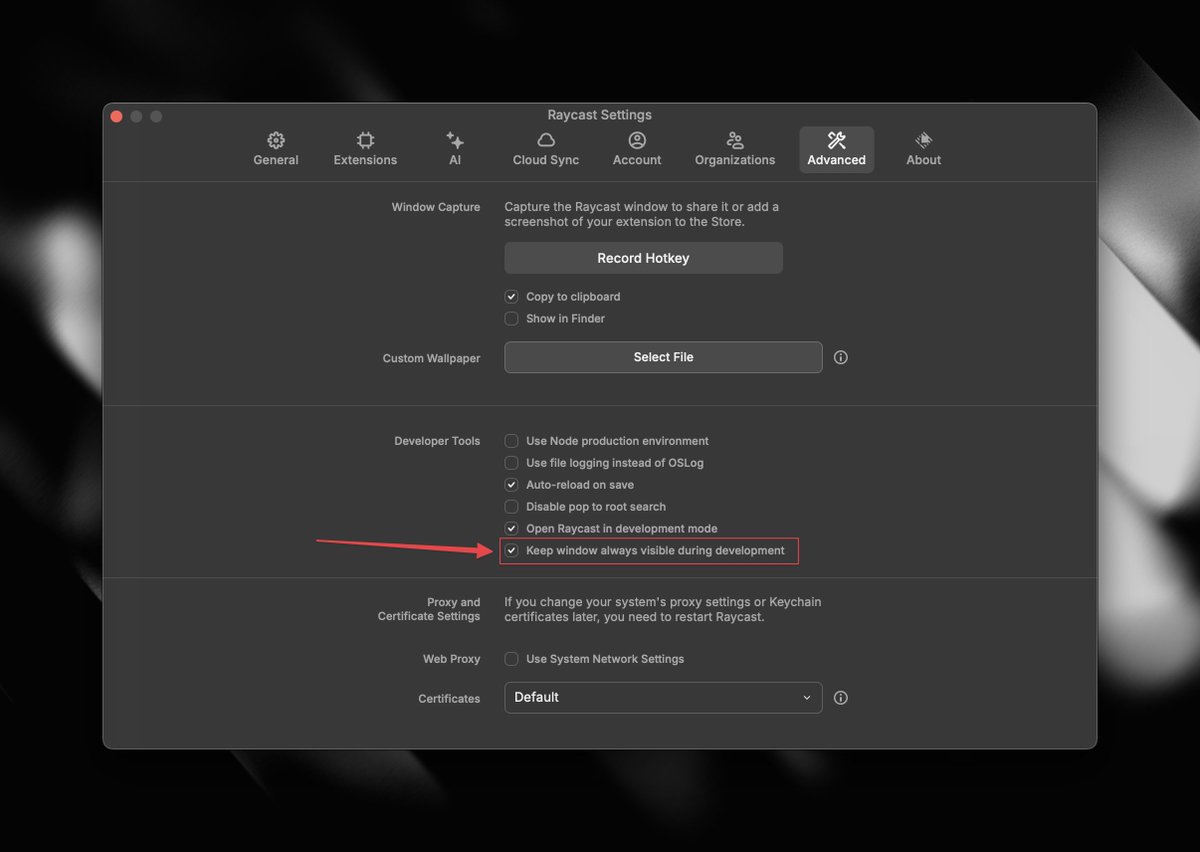1200x852 pixels.
Task: Click the Record Hotkey button
Action: coord(643,258)
